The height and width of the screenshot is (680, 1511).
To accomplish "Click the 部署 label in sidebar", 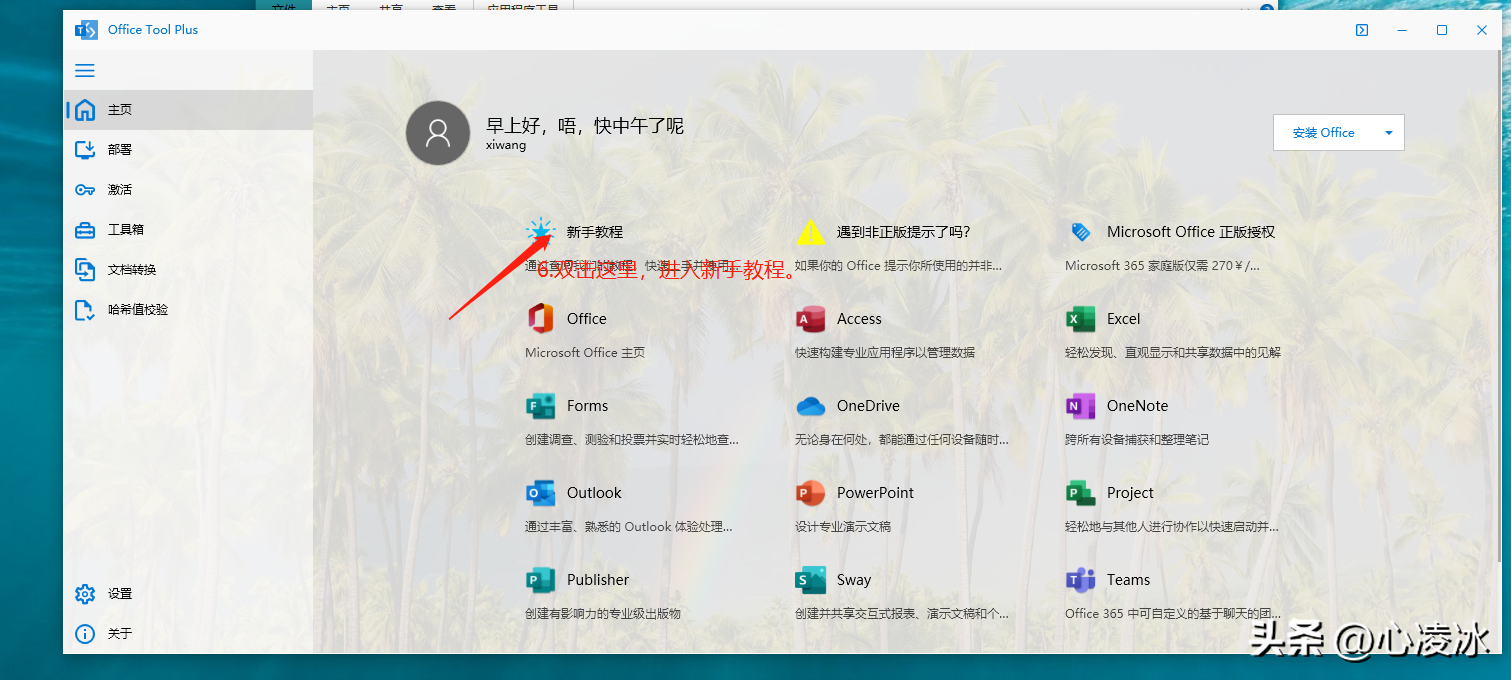I will pyautogui.click(x=120, y=150).
